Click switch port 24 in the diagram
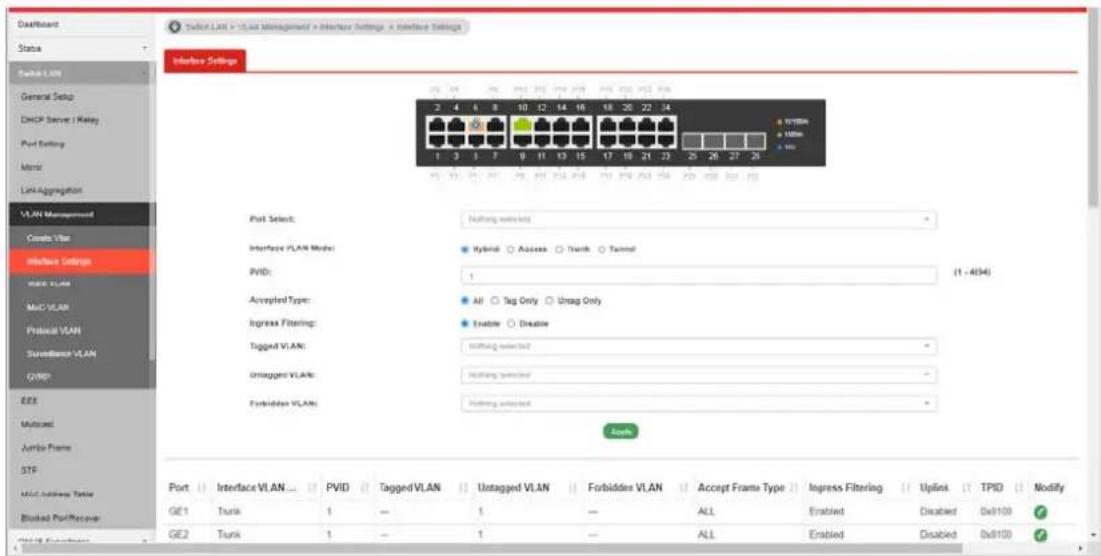The height and width of the screenshot is (556, 1101). (x=666, y=125)
